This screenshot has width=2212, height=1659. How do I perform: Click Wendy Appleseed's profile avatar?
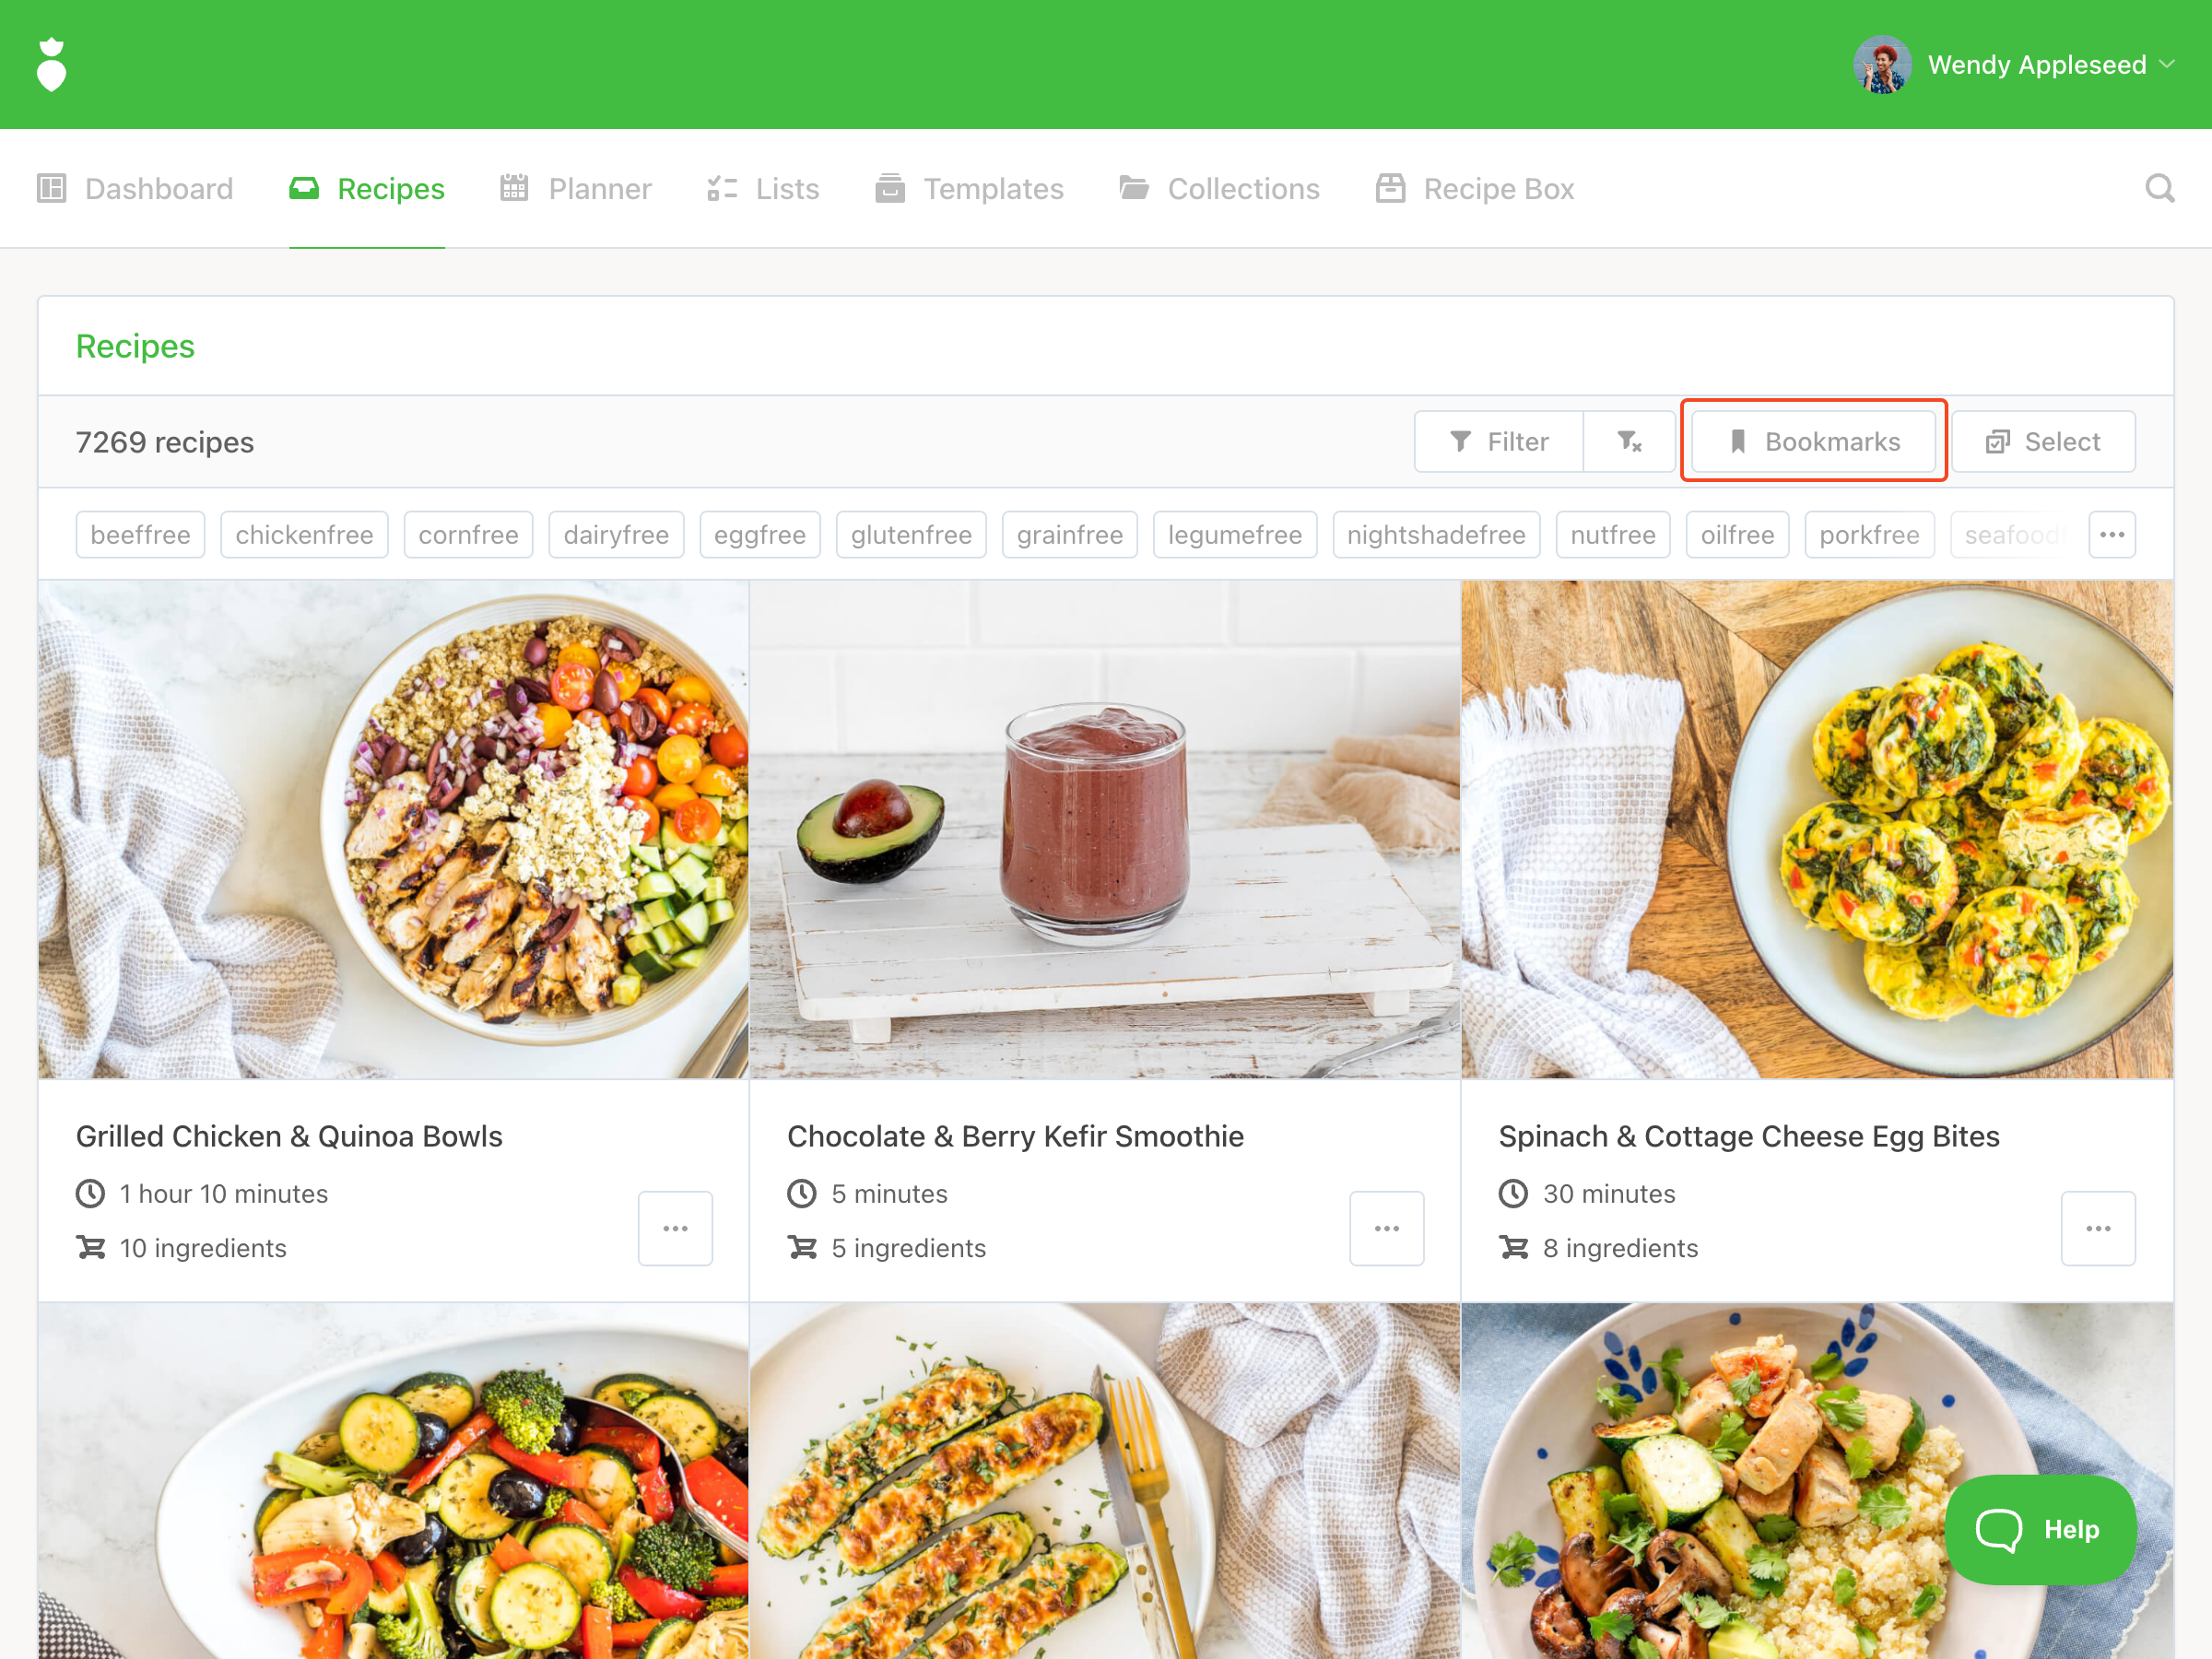click(x=1882, y=65)
